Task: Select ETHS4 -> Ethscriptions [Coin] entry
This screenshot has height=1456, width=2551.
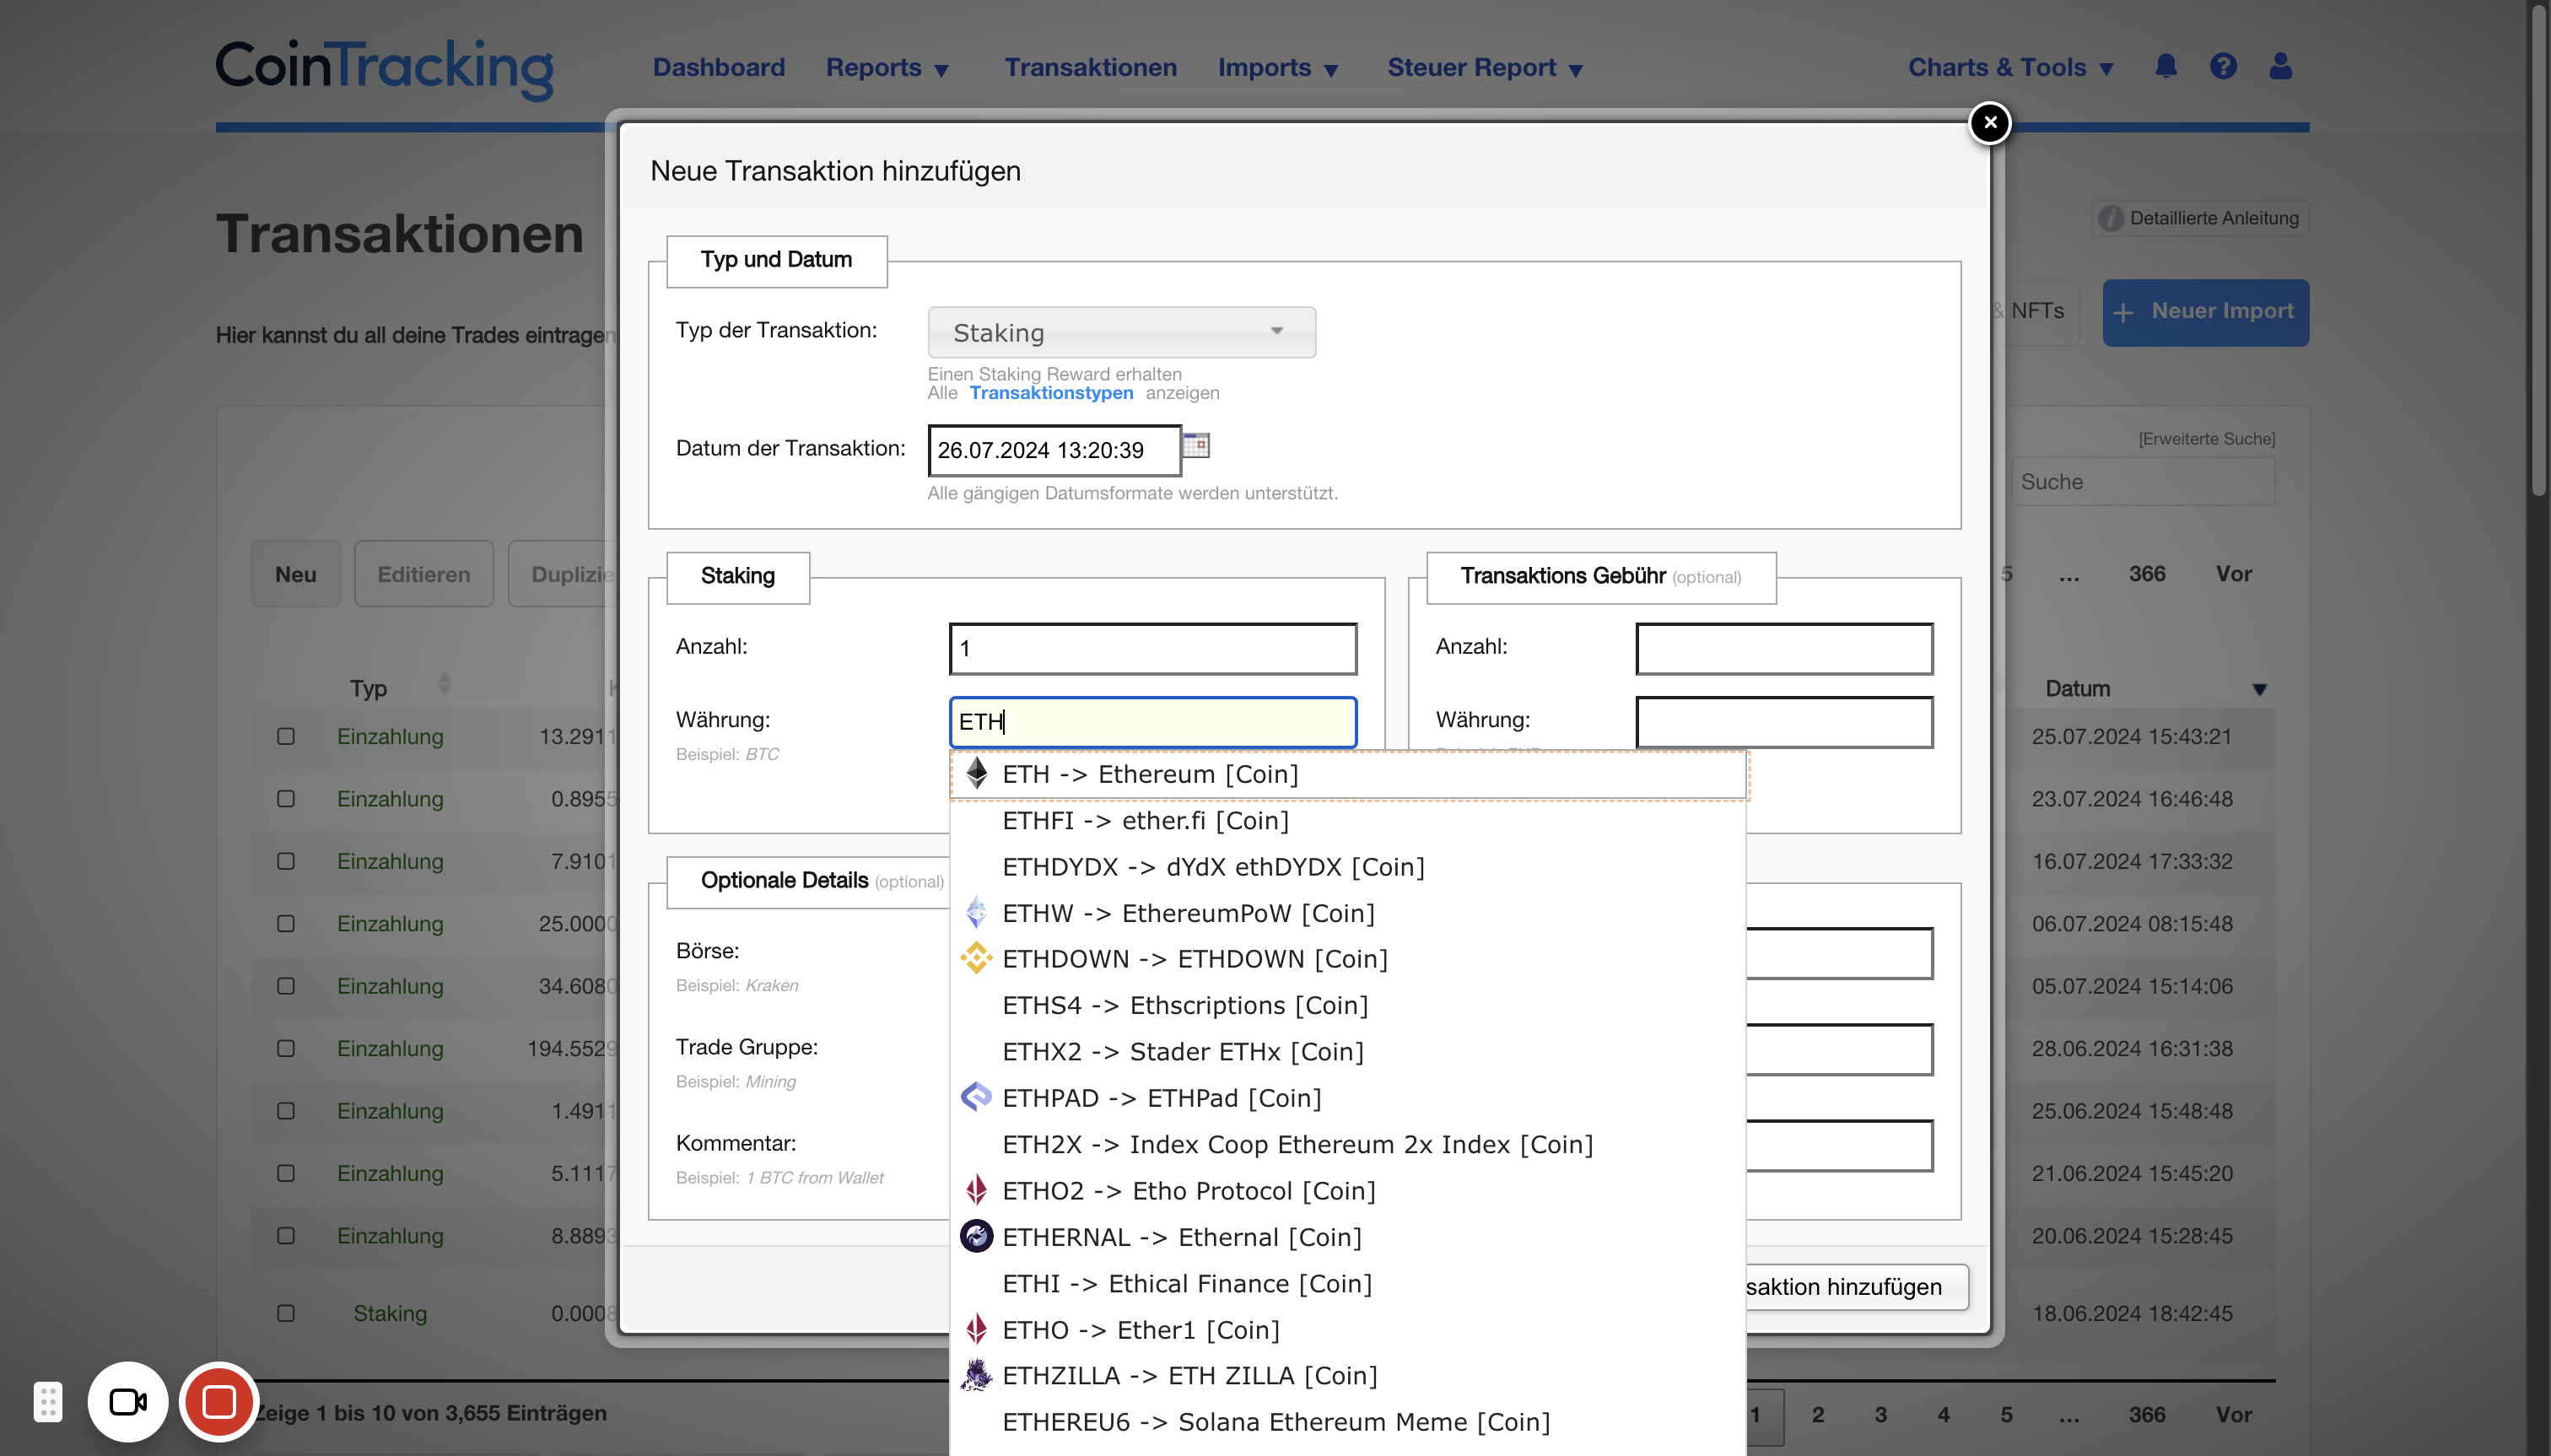Action: [1347, 1005]
